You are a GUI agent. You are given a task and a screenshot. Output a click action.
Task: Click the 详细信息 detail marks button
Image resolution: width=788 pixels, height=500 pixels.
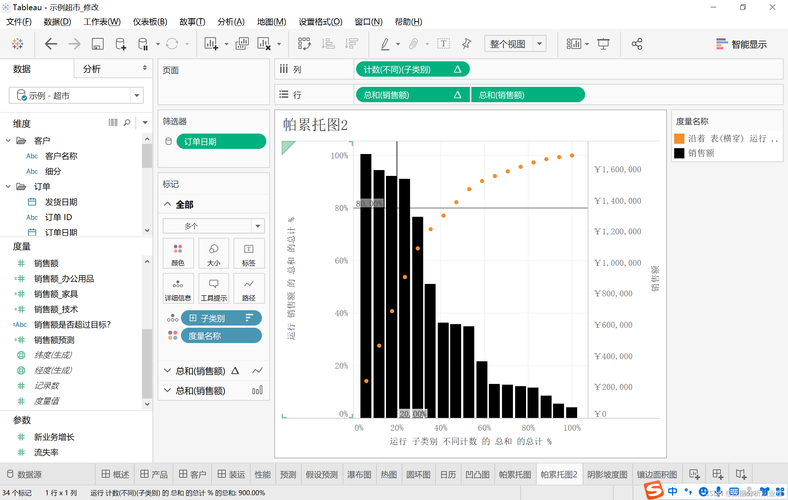[x=178, y=289]
